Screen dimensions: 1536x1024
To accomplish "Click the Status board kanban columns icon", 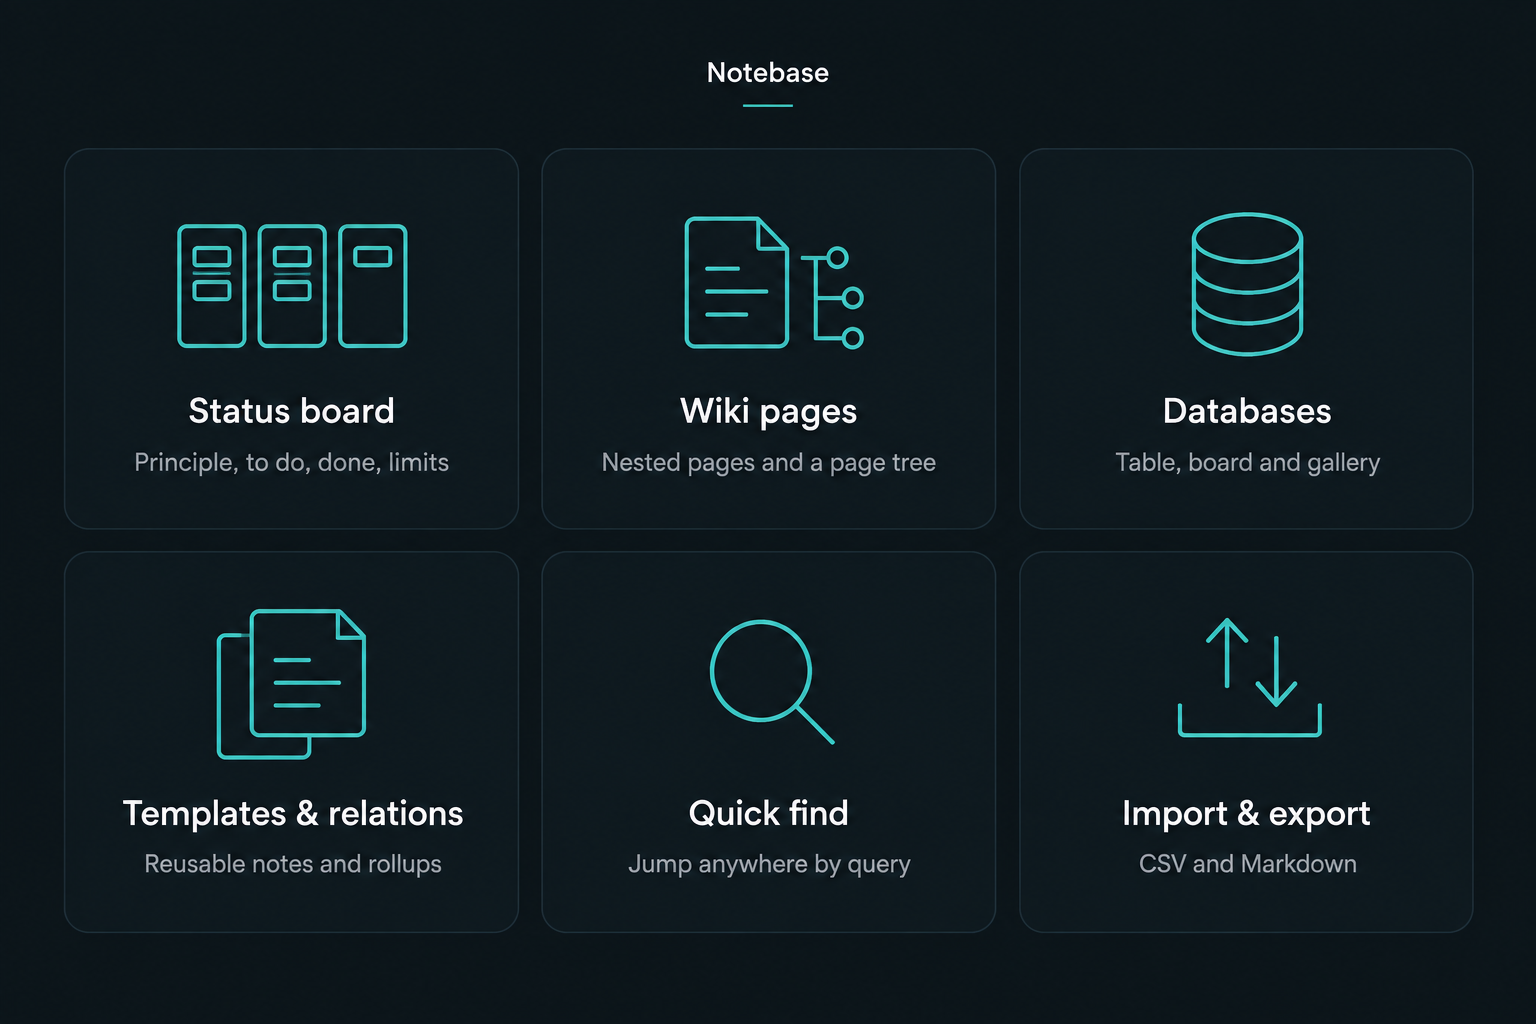I will click(x=292, y=286).
